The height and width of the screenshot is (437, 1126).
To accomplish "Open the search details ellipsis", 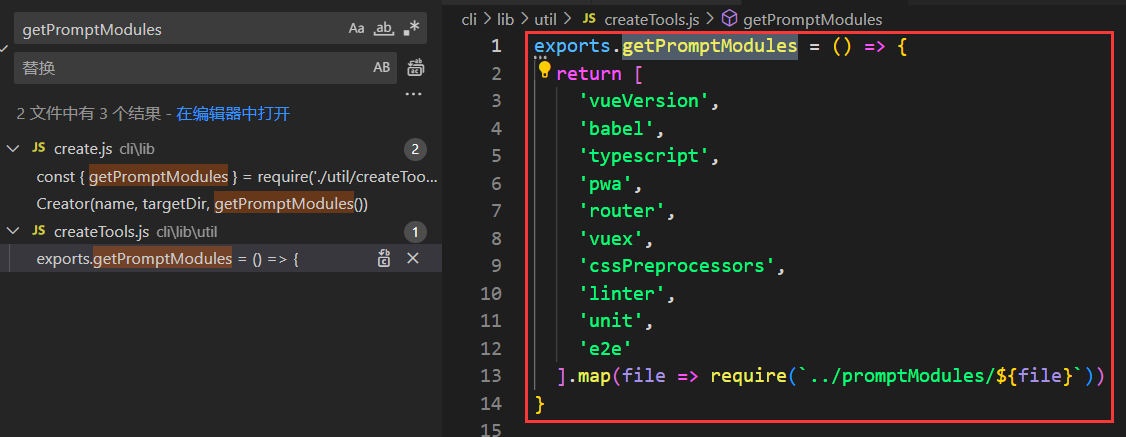I will [x=413, y=94].
